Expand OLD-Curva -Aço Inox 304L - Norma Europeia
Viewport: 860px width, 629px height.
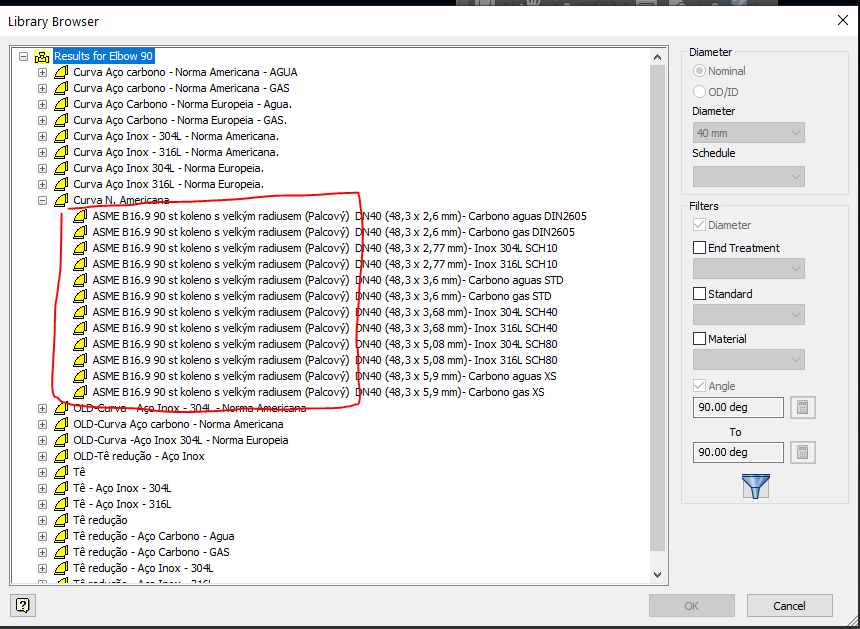coord(42,440)
